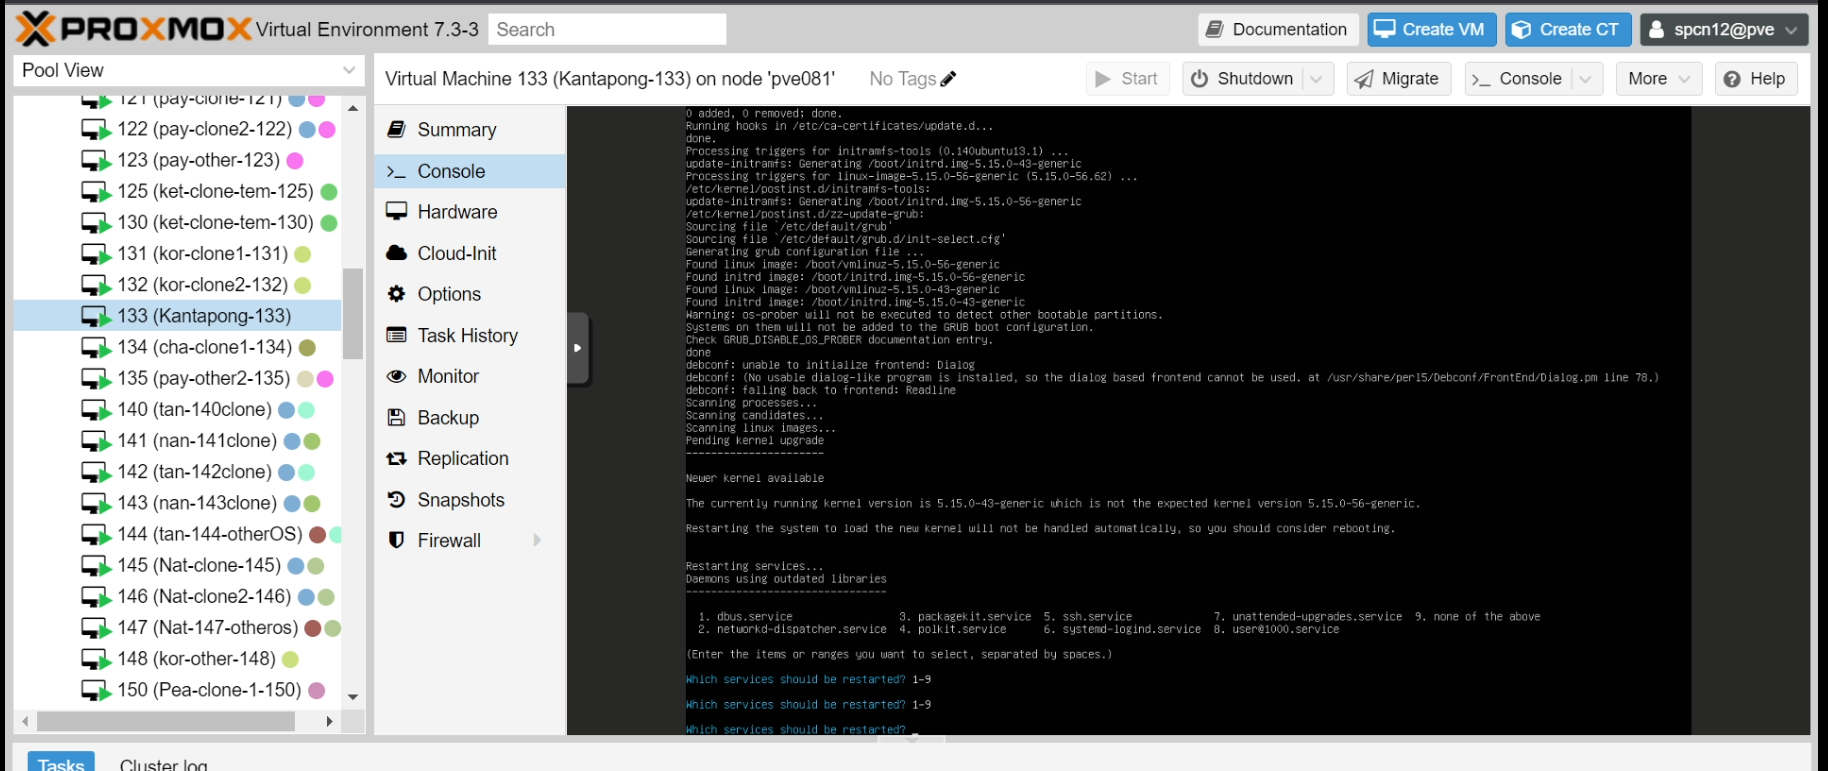Switch to the Tasks tab
1828x771 pixels.
[61, 763]
